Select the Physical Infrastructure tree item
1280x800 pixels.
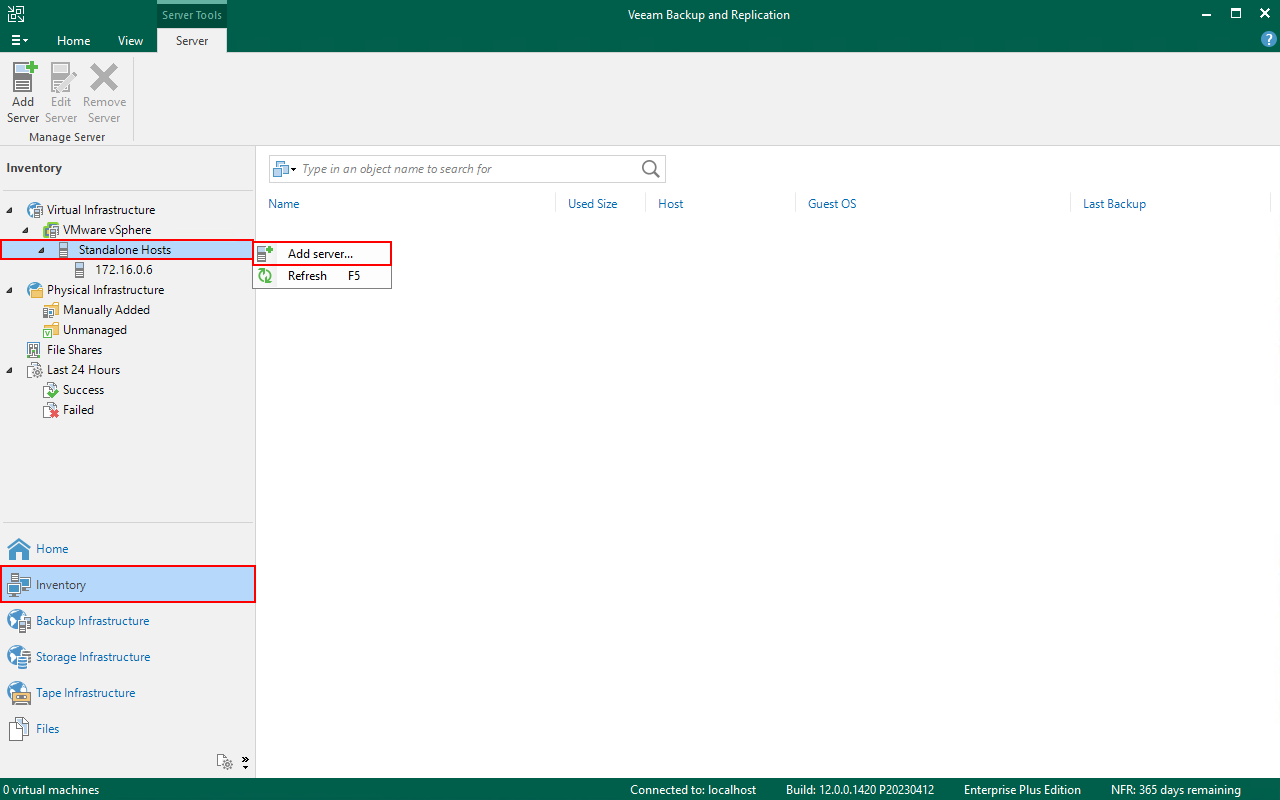[105, 290]
